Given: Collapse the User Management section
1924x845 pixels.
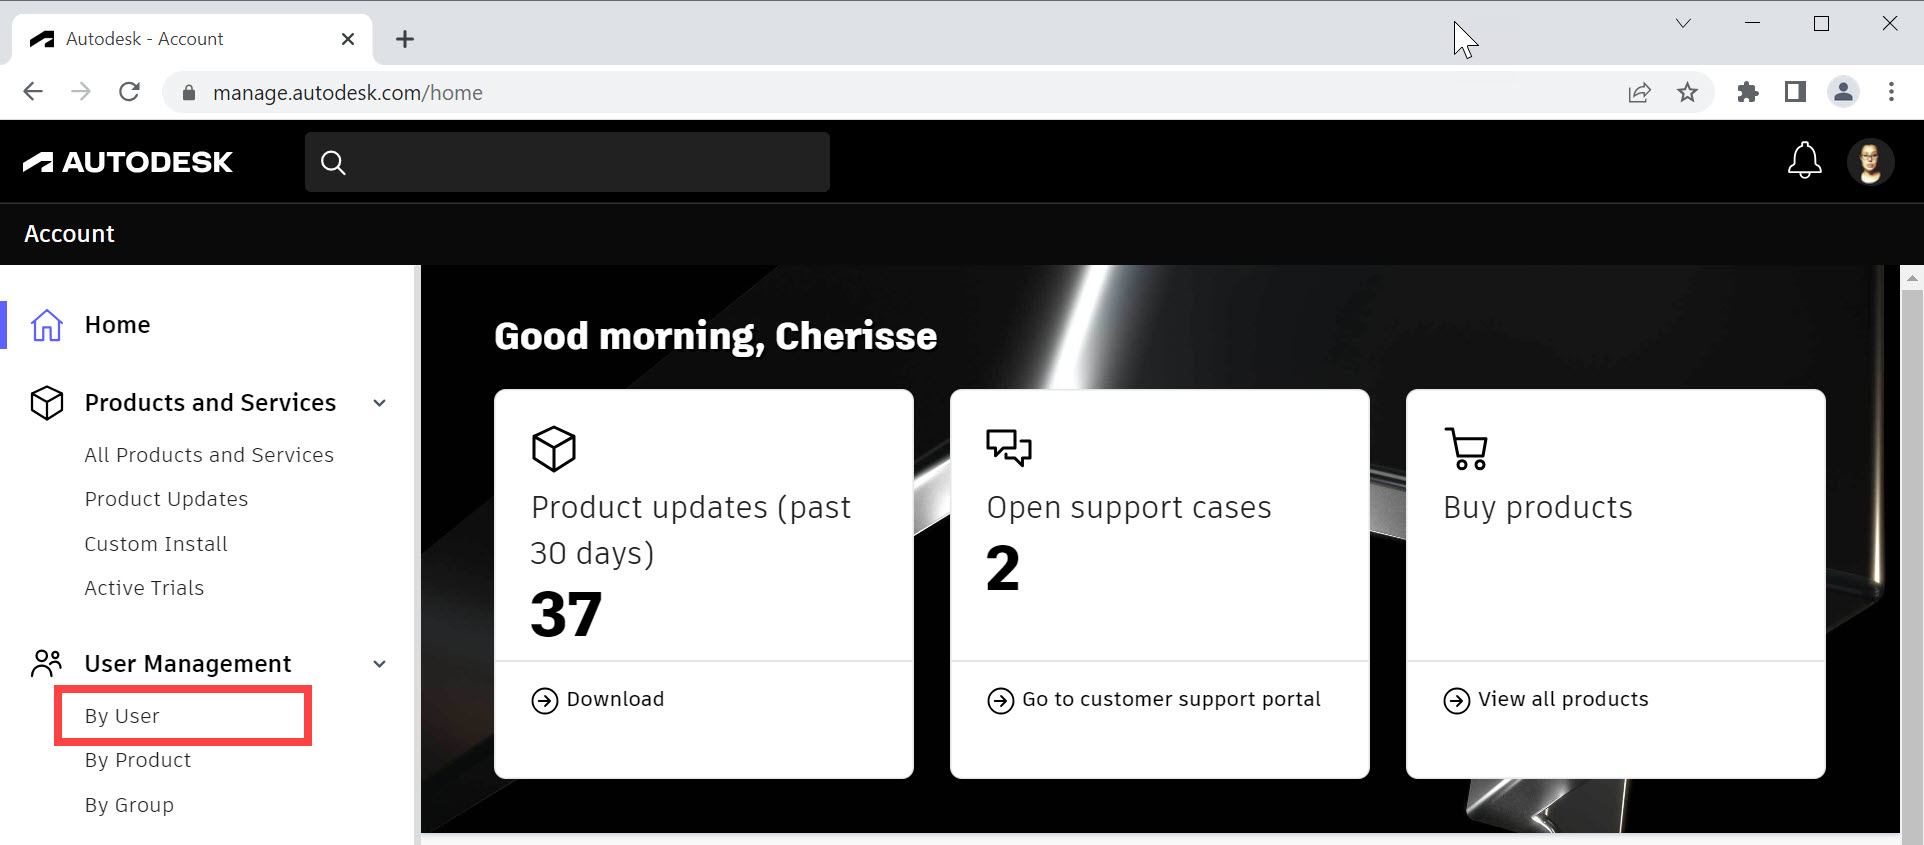Looking at the screenshot, I should click(x=380, y=664).
